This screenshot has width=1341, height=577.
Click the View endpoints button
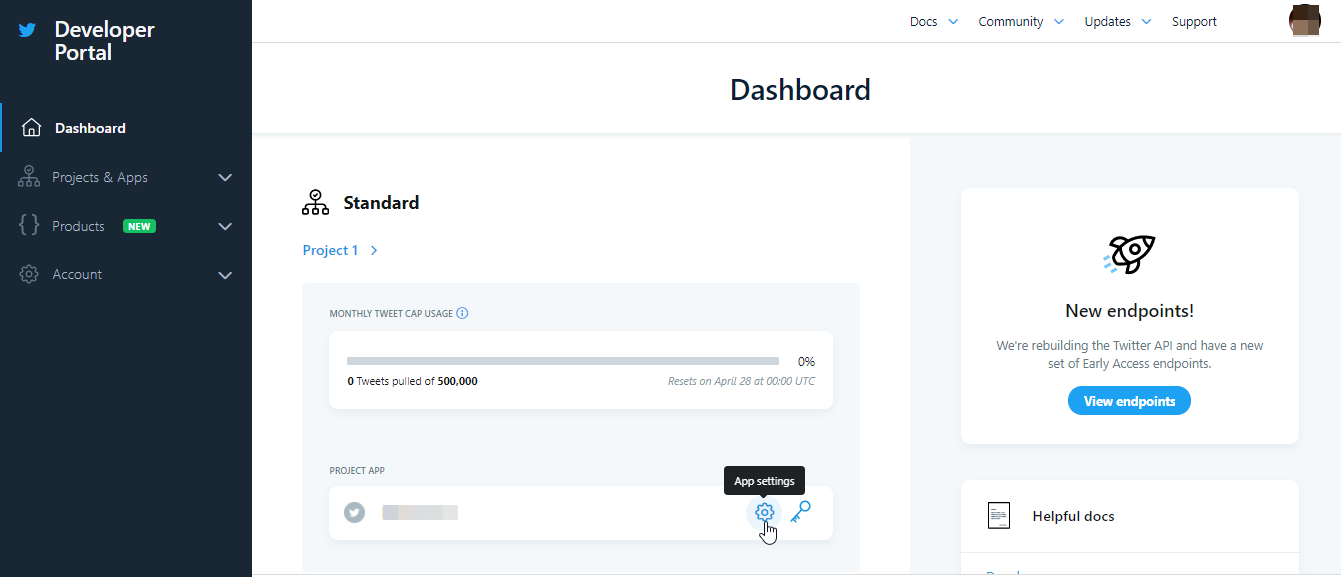click(1129, 401)
